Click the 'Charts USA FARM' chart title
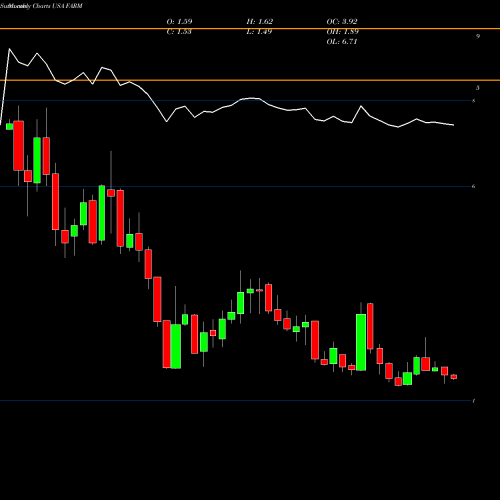 (57, 6)
